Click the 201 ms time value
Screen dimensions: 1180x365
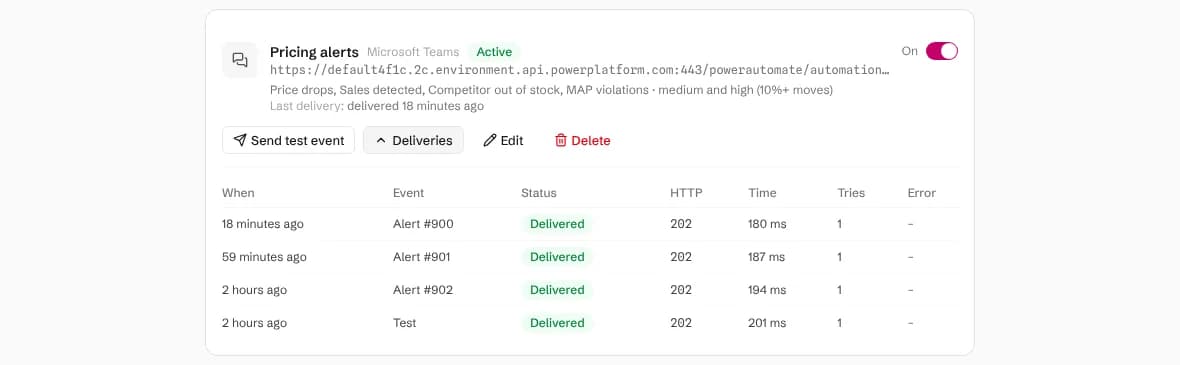click(767, 323)
